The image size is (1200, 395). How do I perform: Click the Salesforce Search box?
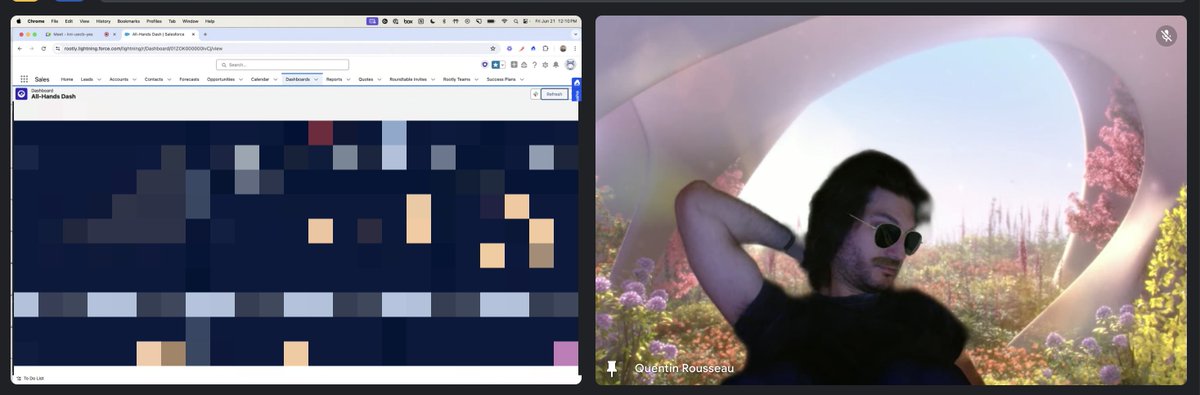coord(282,65)
